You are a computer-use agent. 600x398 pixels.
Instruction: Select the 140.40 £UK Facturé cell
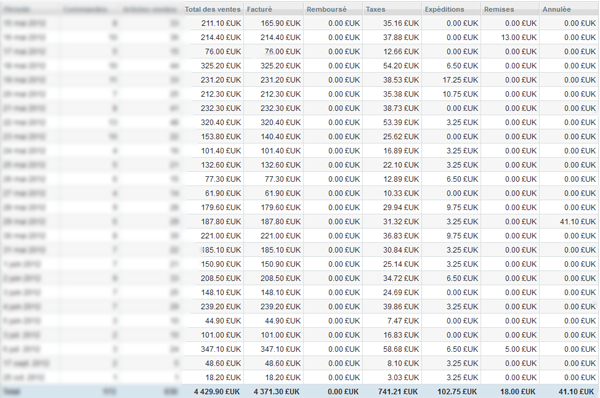274,137
